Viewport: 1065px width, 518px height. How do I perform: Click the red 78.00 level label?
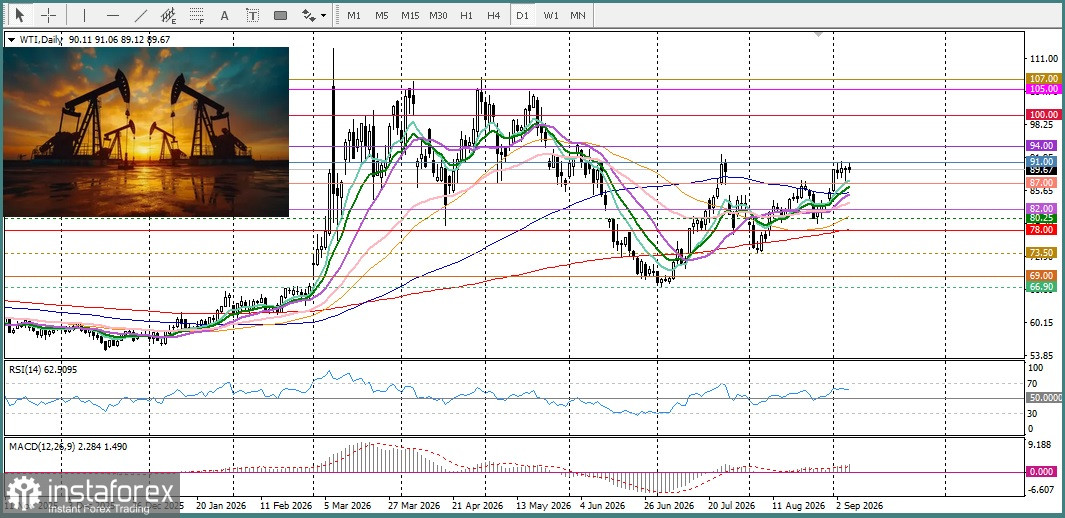[x=1043, y=230]
